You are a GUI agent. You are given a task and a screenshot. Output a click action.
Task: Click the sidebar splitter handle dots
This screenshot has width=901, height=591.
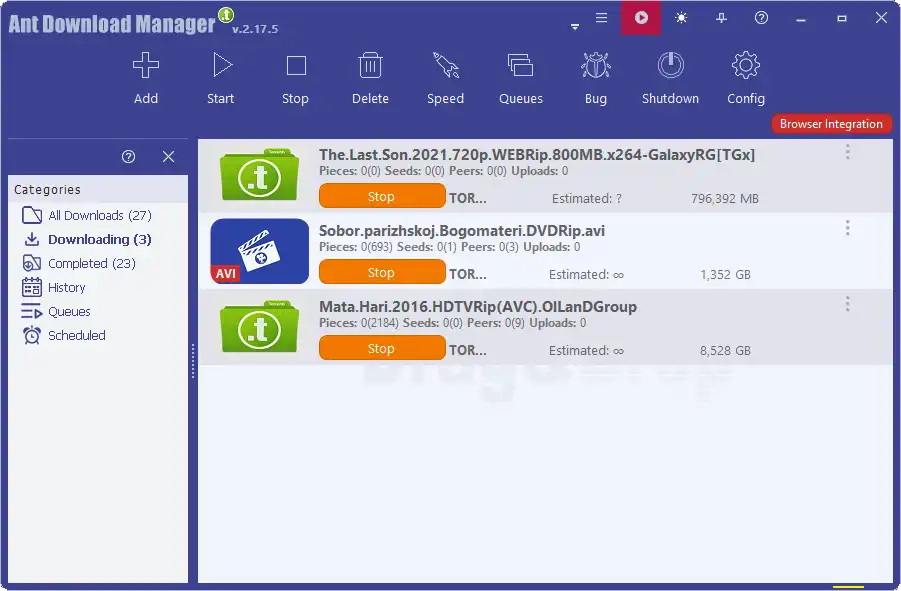tap(193, 361)
